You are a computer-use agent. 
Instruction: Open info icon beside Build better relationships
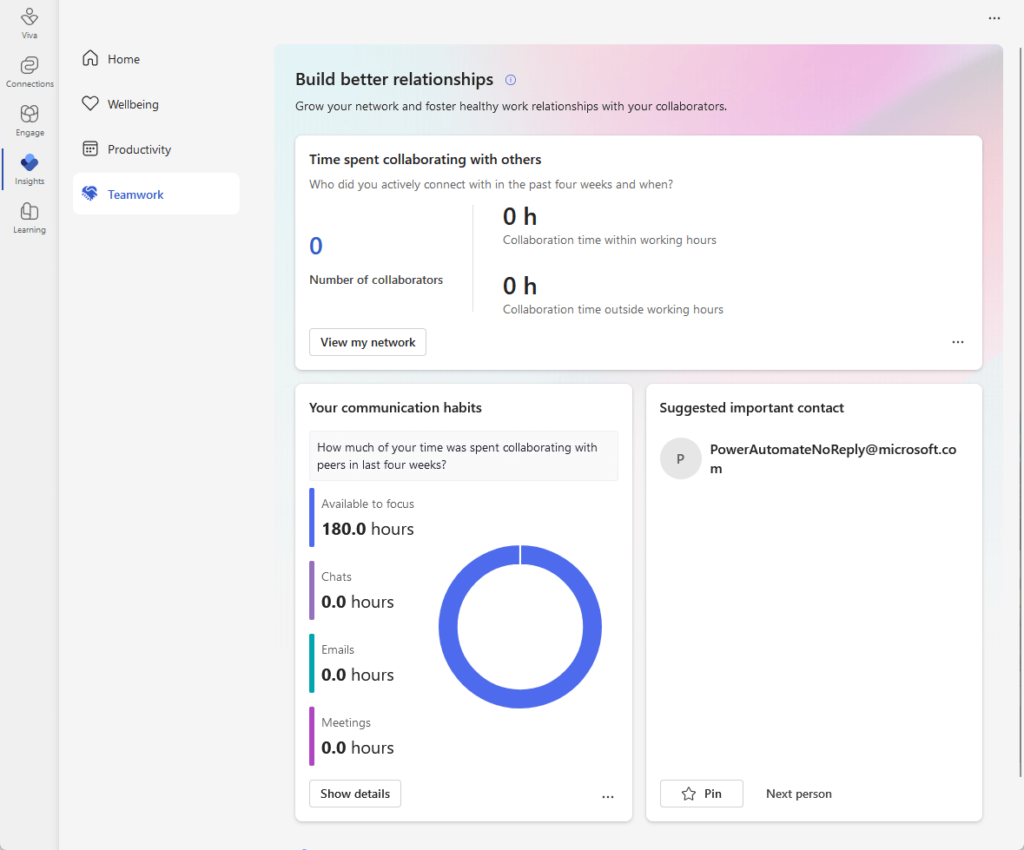point(511,80)
